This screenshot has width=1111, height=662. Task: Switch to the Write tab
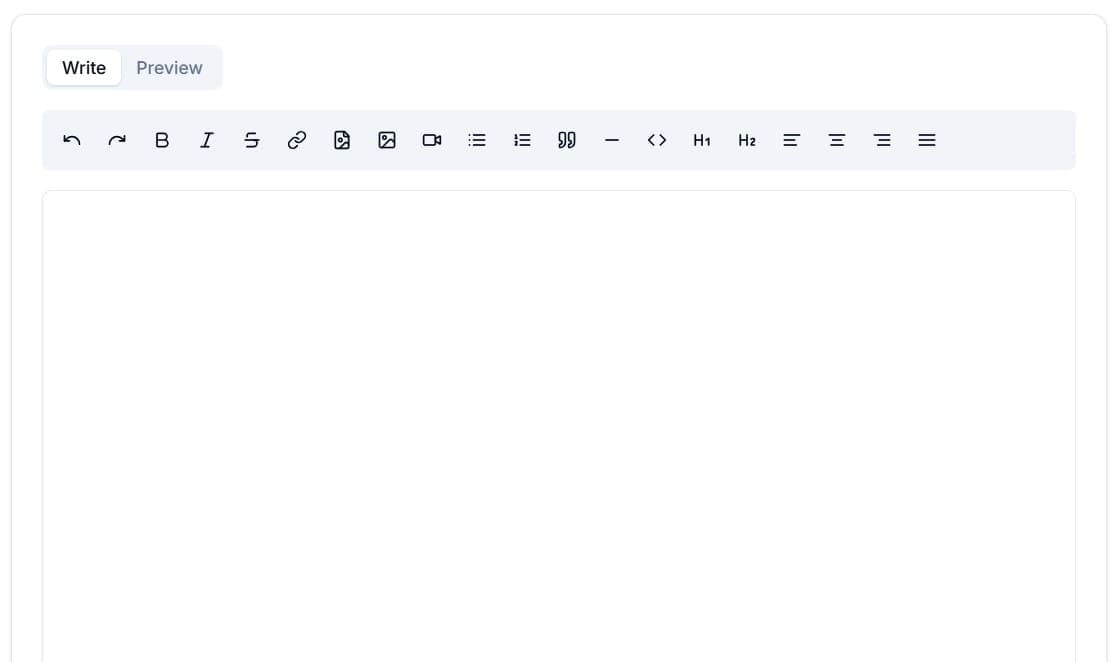coord(84,68)
